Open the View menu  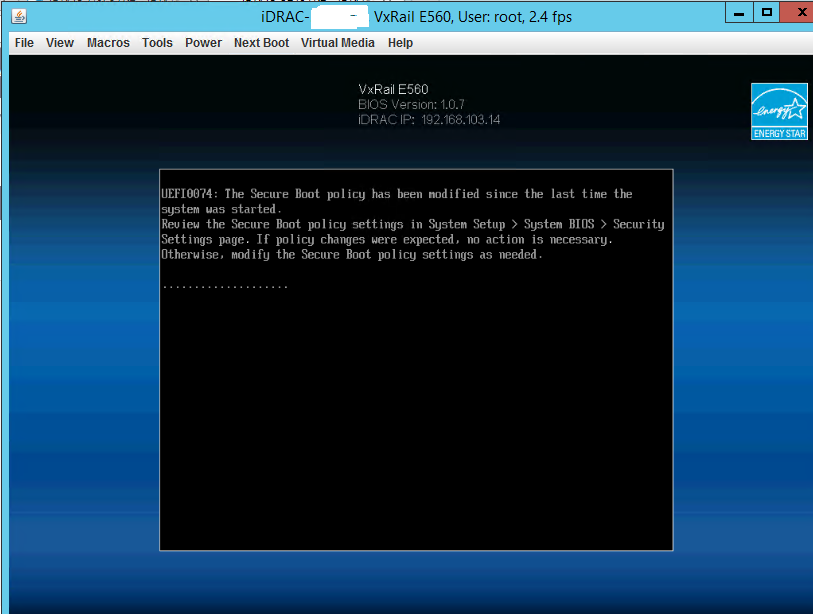pyautogui.click(x=59, y=43)
